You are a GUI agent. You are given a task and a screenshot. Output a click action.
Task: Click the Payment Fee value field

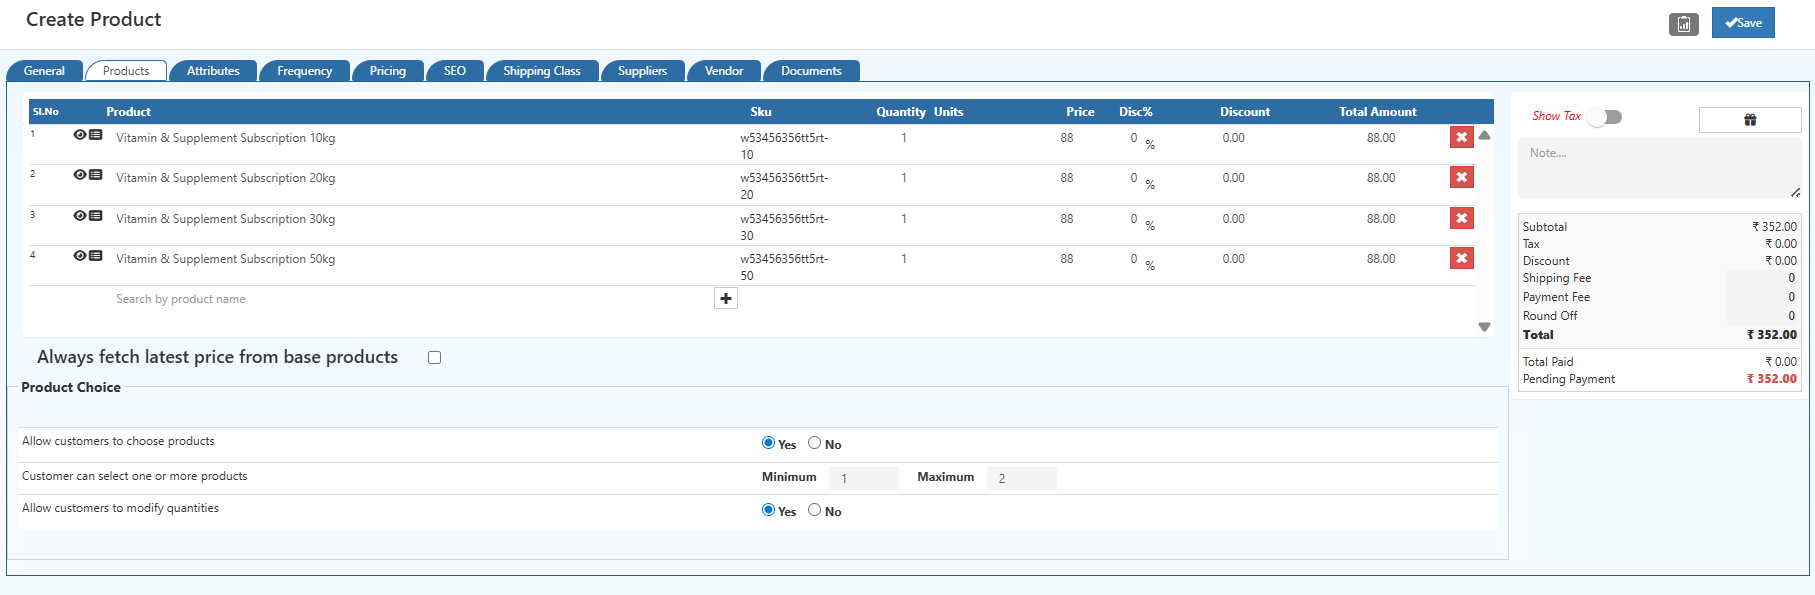(1763, 297)
